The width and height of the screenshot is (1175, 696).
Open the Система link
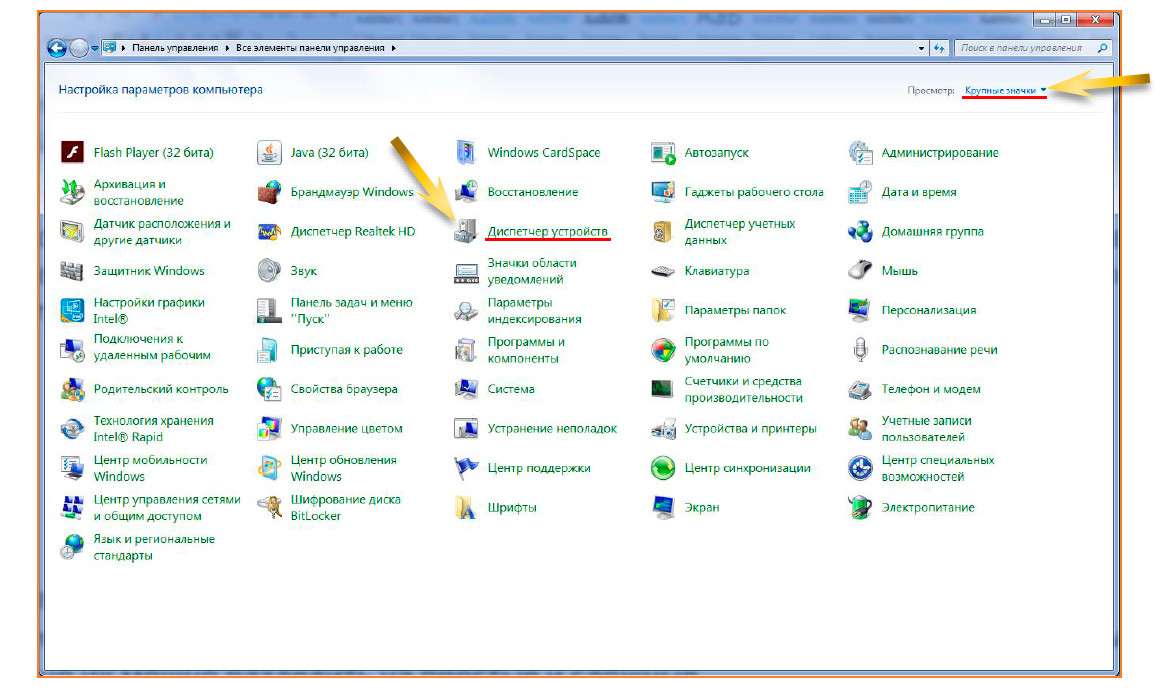click(x=510, y=389)
